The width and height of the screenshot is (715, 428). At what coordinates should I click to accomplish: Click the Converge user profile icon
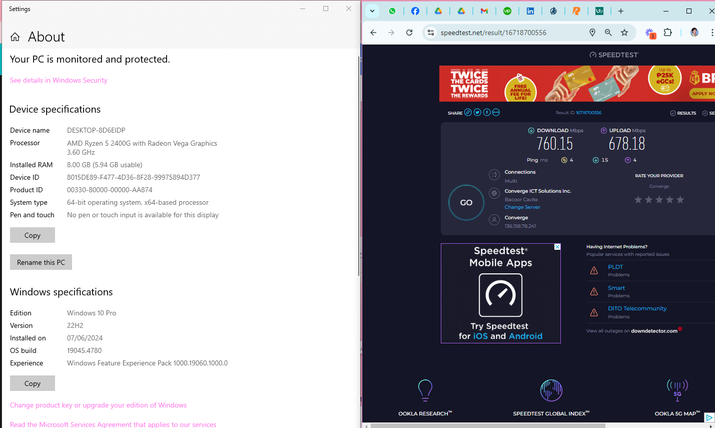[494, 220]
